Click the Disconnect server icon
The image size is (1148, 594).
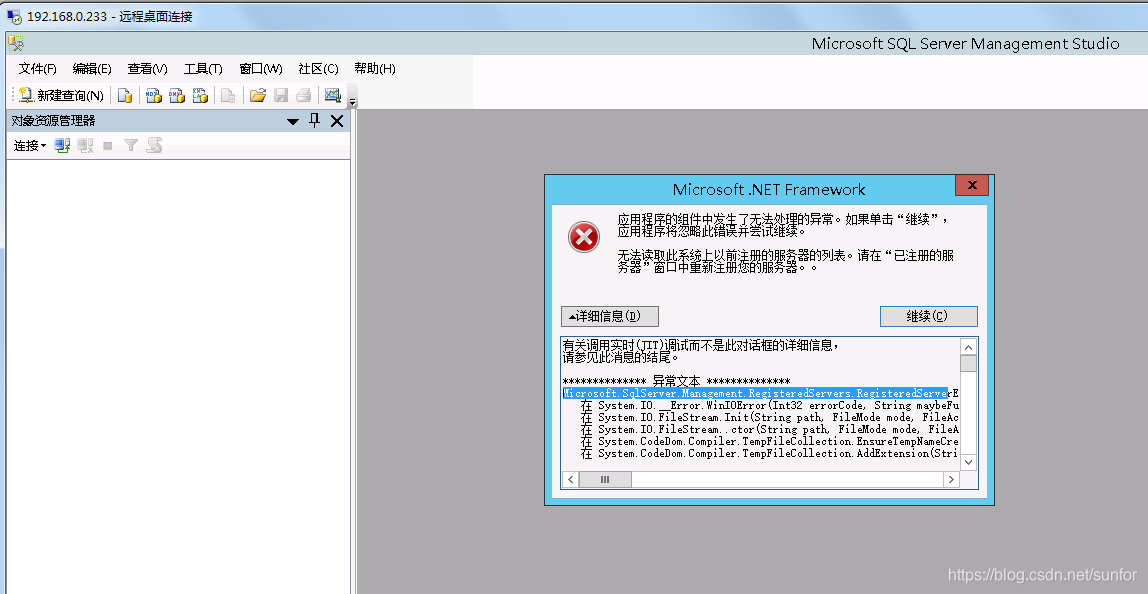point(86,146)
